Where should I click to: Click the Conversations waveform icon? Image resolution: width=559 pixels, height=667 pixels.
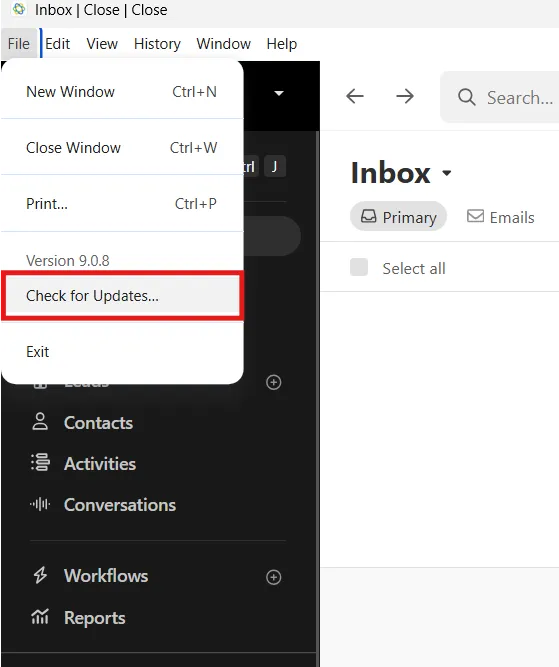tap(40, 505)
